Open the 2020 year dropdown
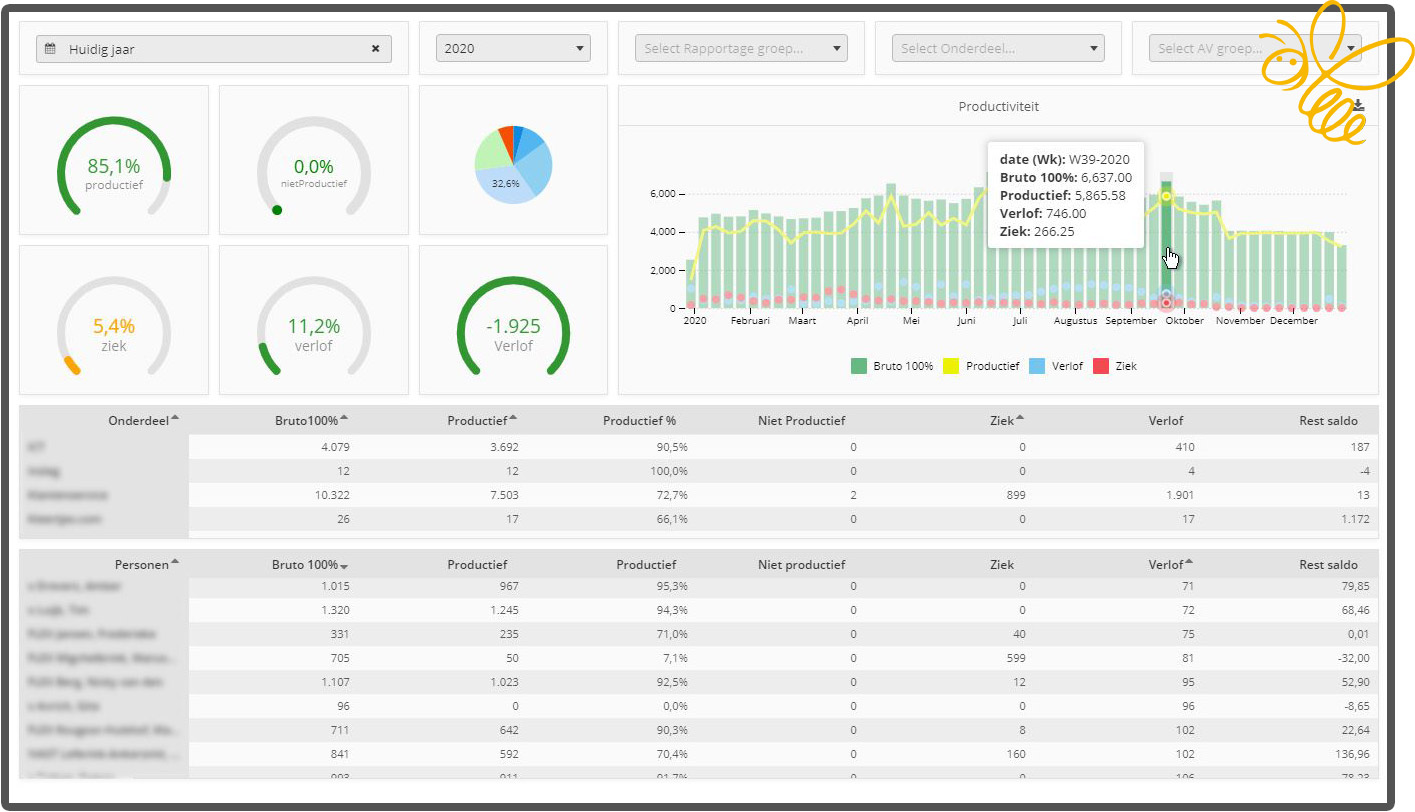1415x812 pixels. pos(513,48)
